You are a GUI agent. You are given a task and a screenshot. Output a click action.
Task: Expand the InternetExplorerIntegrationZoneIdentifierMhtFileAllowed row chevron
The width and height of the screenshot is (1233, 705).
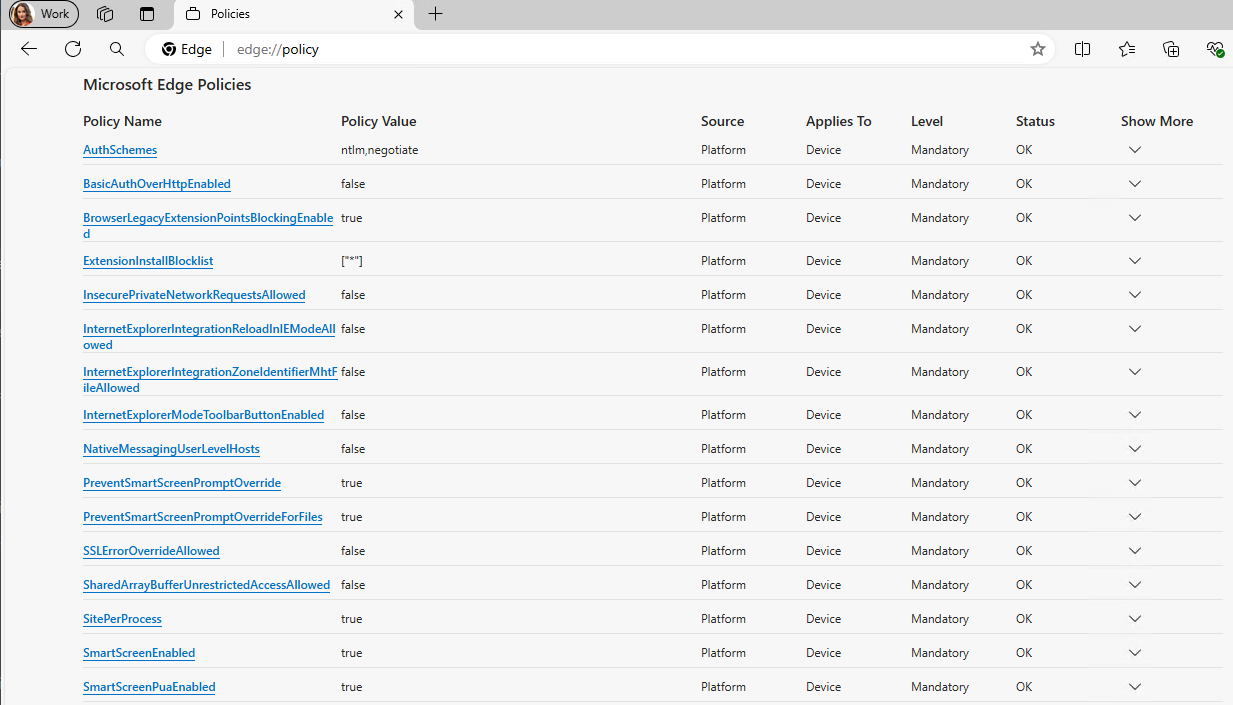tap(1134, 372)
